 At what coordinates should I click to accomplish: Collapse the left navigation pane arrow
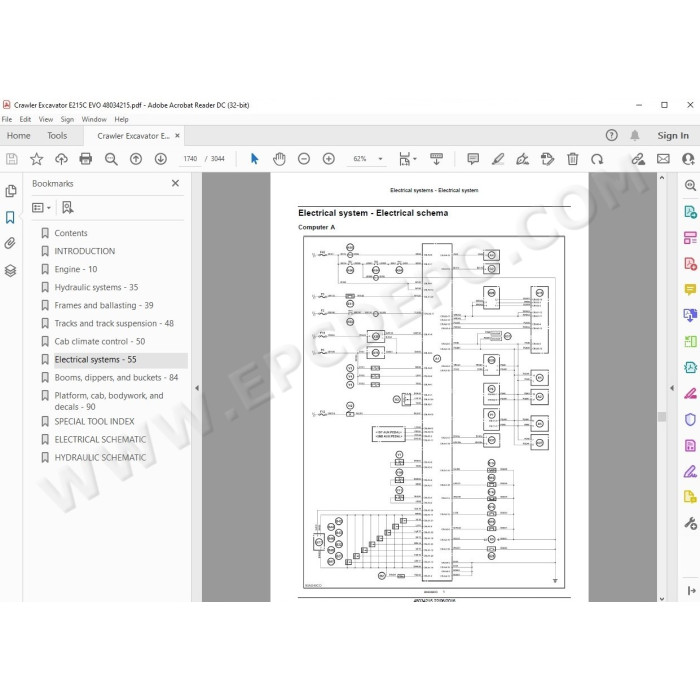(197, 388)
